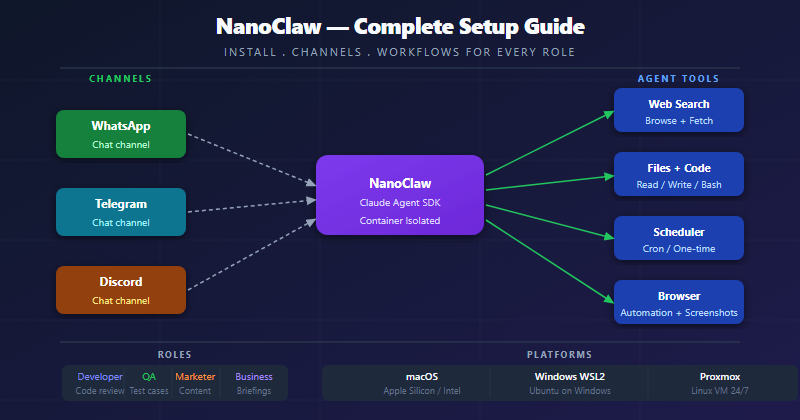The width and height of the screenshot is (800, 420).
Task: Click the Business role label
Action: 254,377
